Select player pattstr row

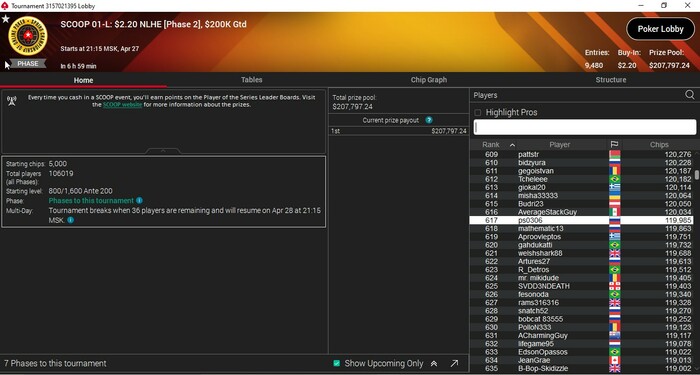581,154
